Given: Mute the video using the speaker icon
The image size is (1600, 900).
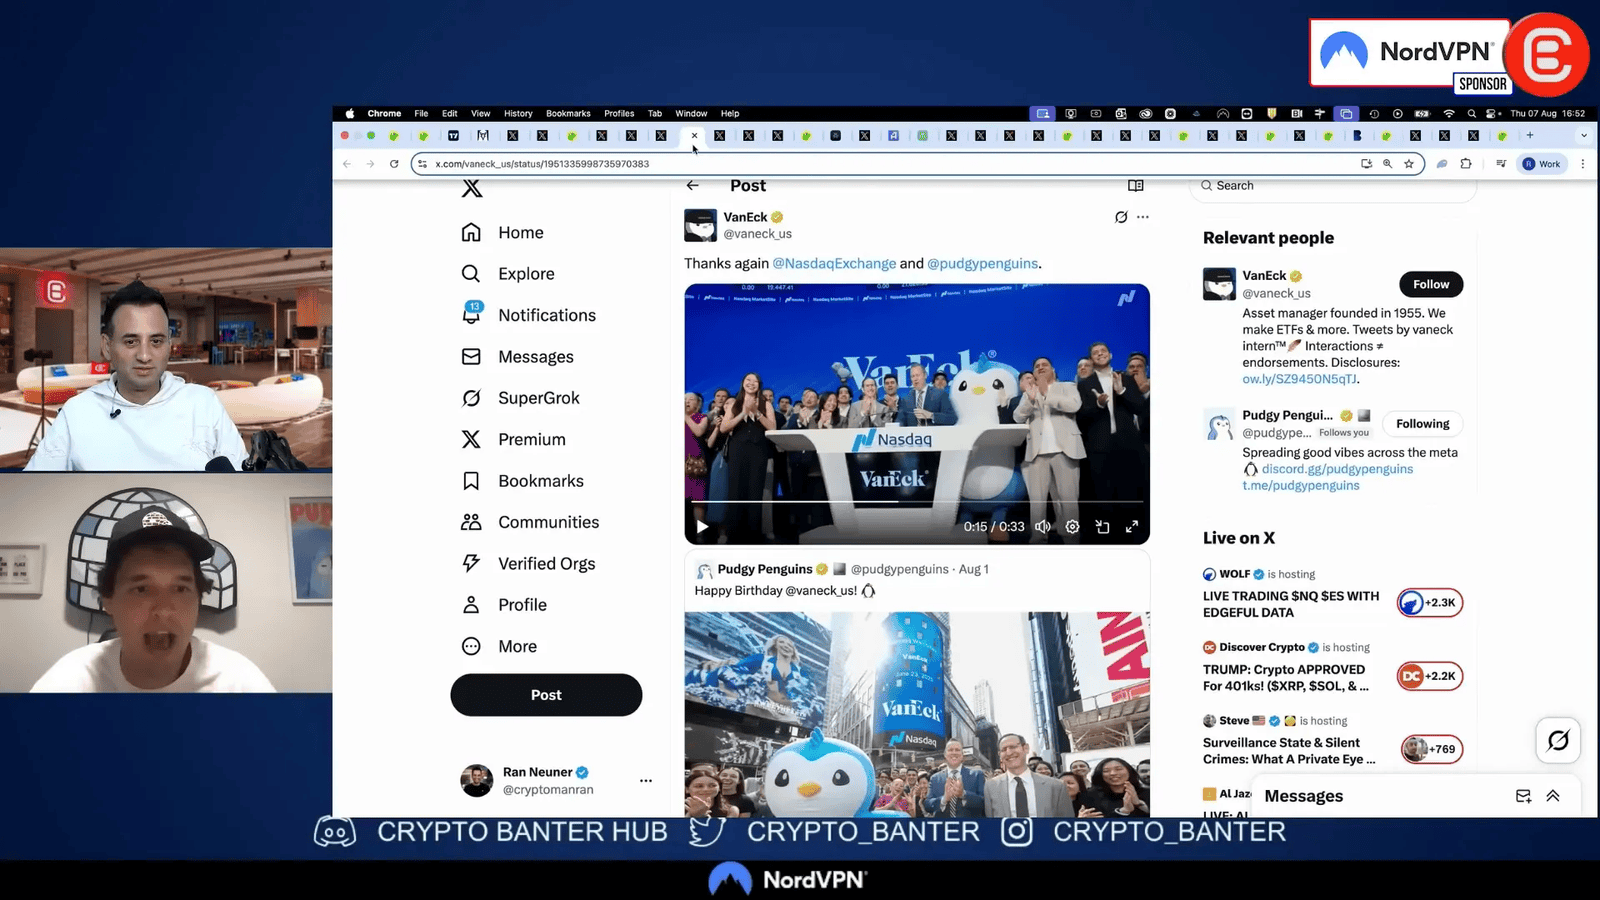Looking at the screenshot, I should [1043, 527].
